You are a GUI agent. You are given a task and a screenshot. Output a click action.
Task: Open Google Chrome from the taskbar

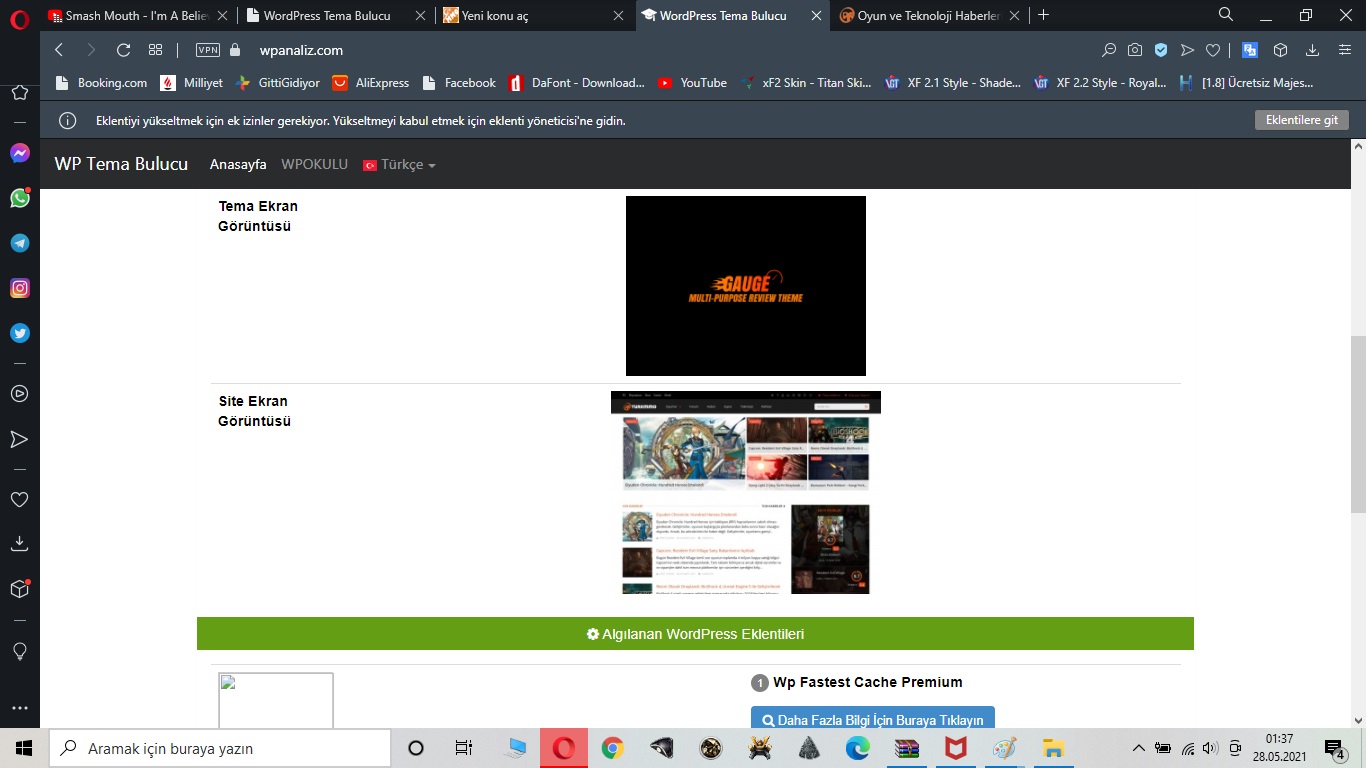click(x=613, y=748)
